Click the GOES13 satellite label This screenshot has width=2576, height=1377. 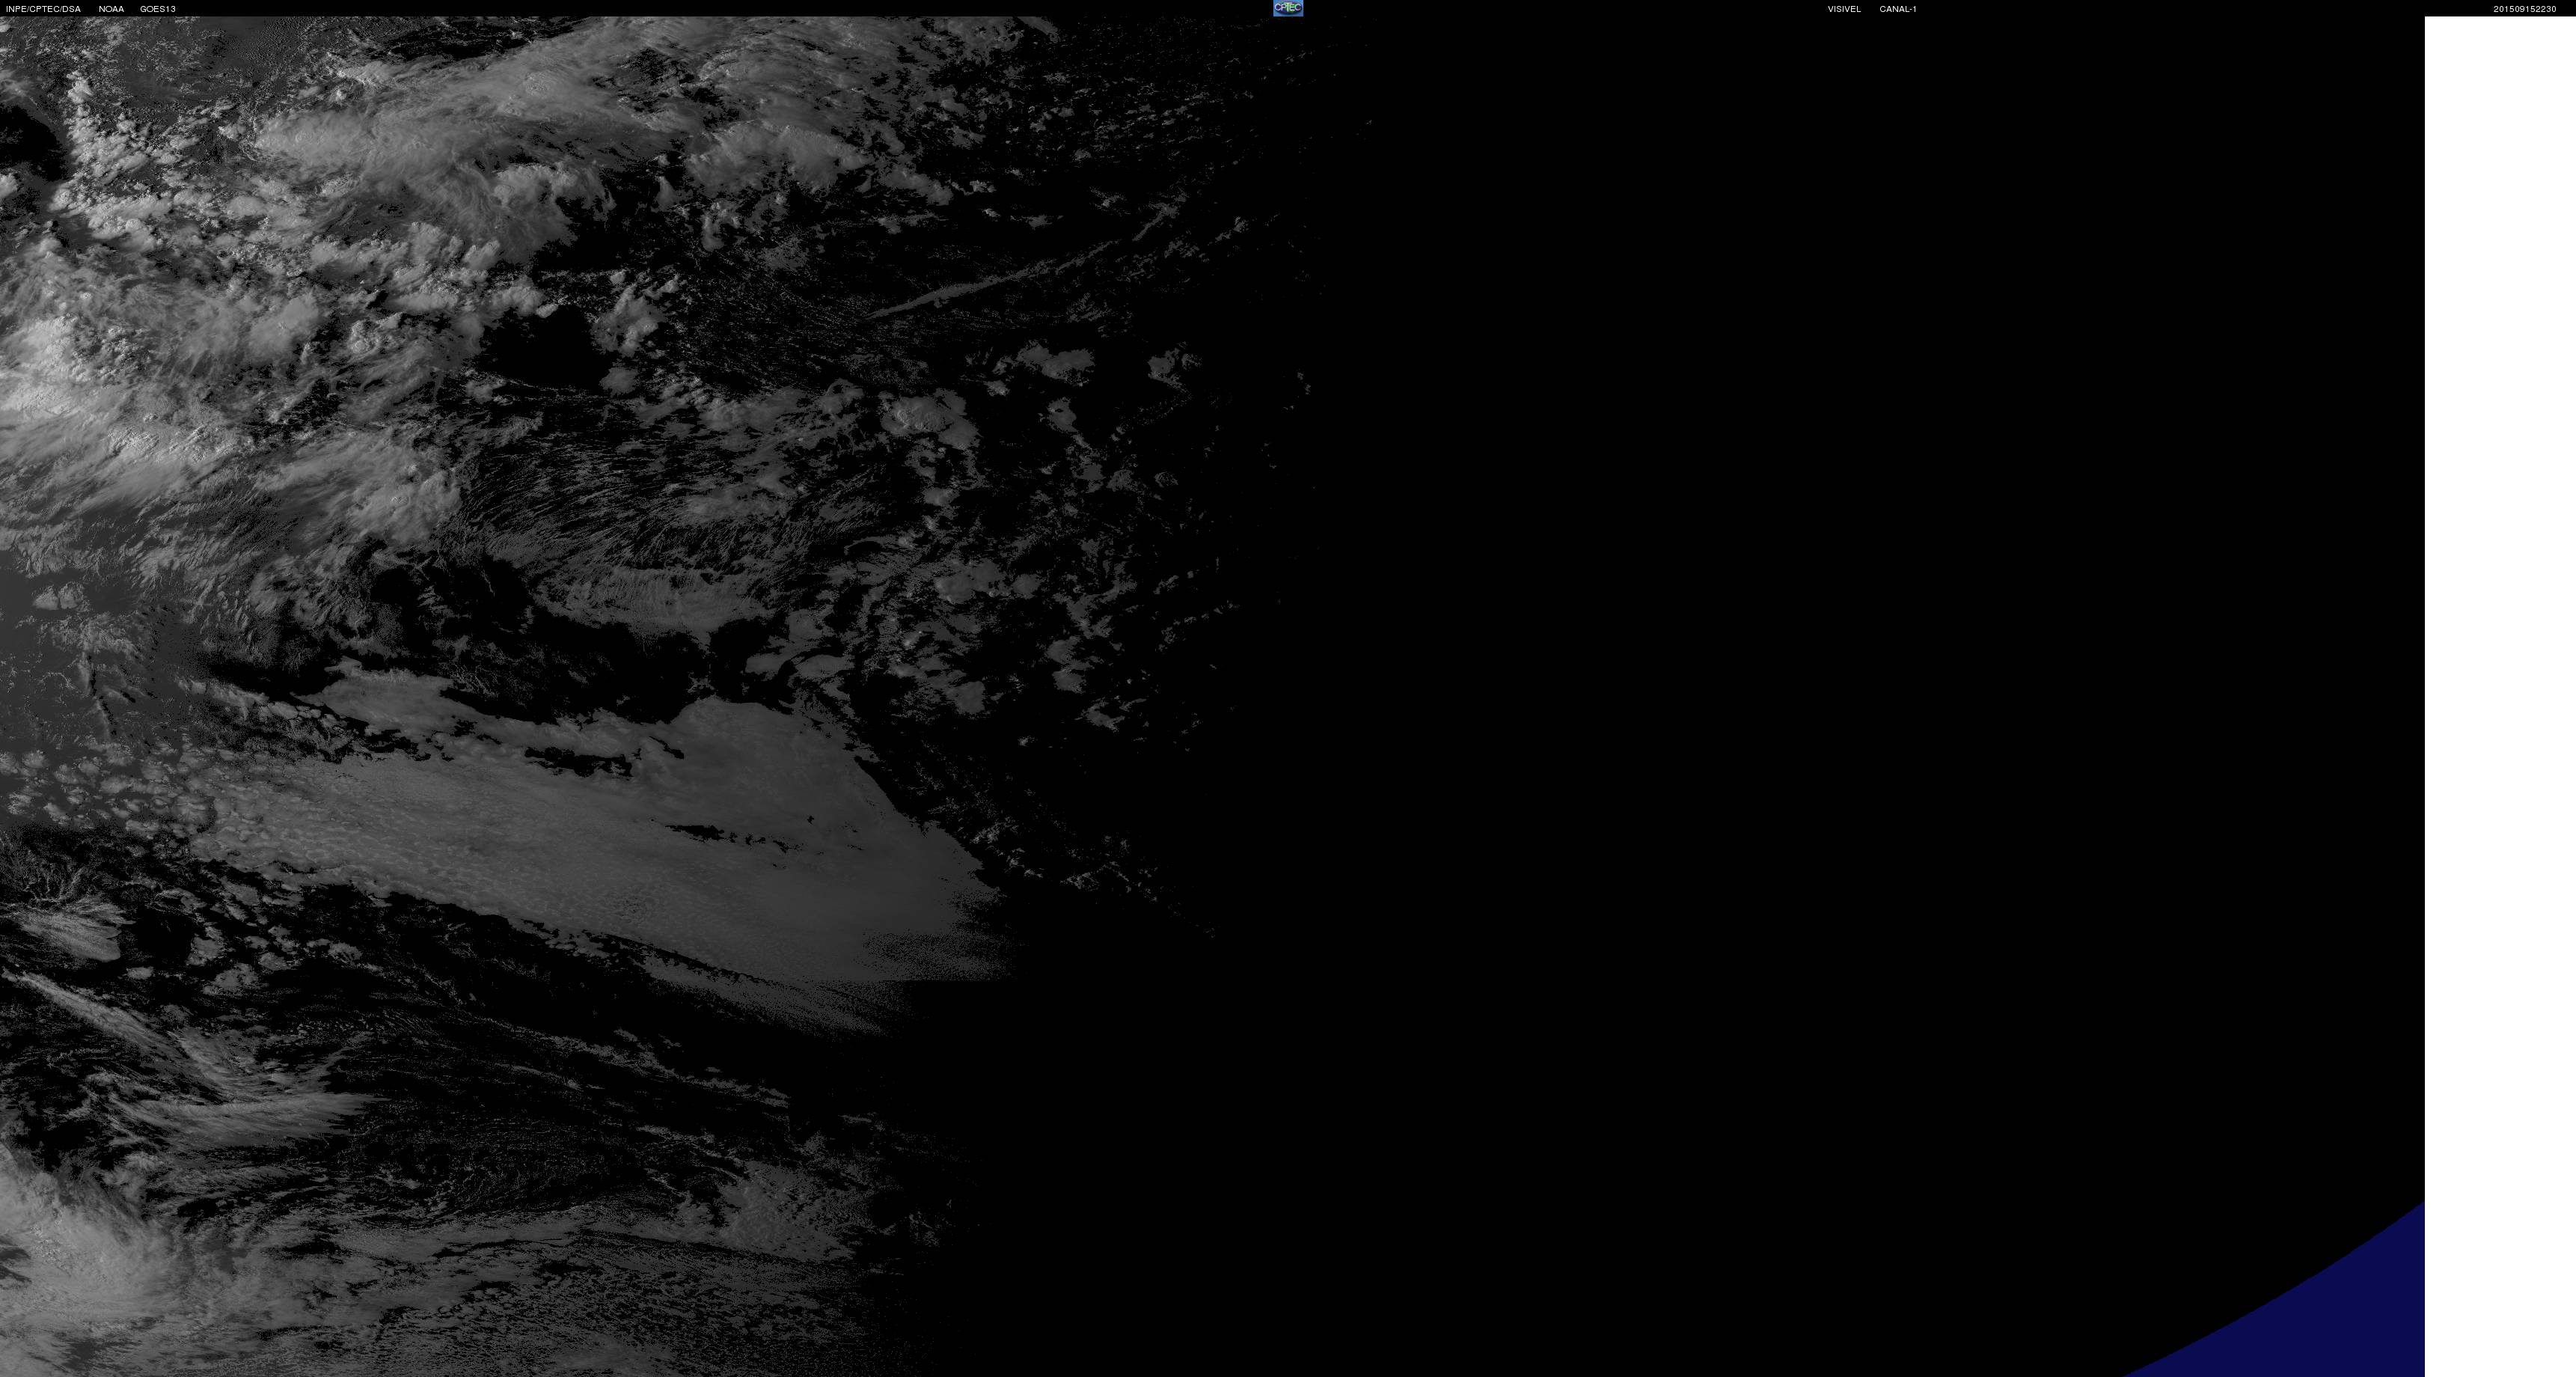(158, 9)
